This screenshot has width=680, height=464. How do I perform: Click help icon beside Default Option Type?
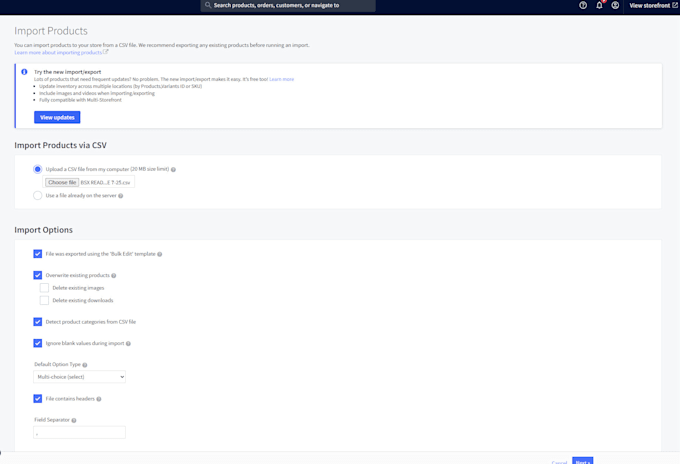[x=85, y=365]
